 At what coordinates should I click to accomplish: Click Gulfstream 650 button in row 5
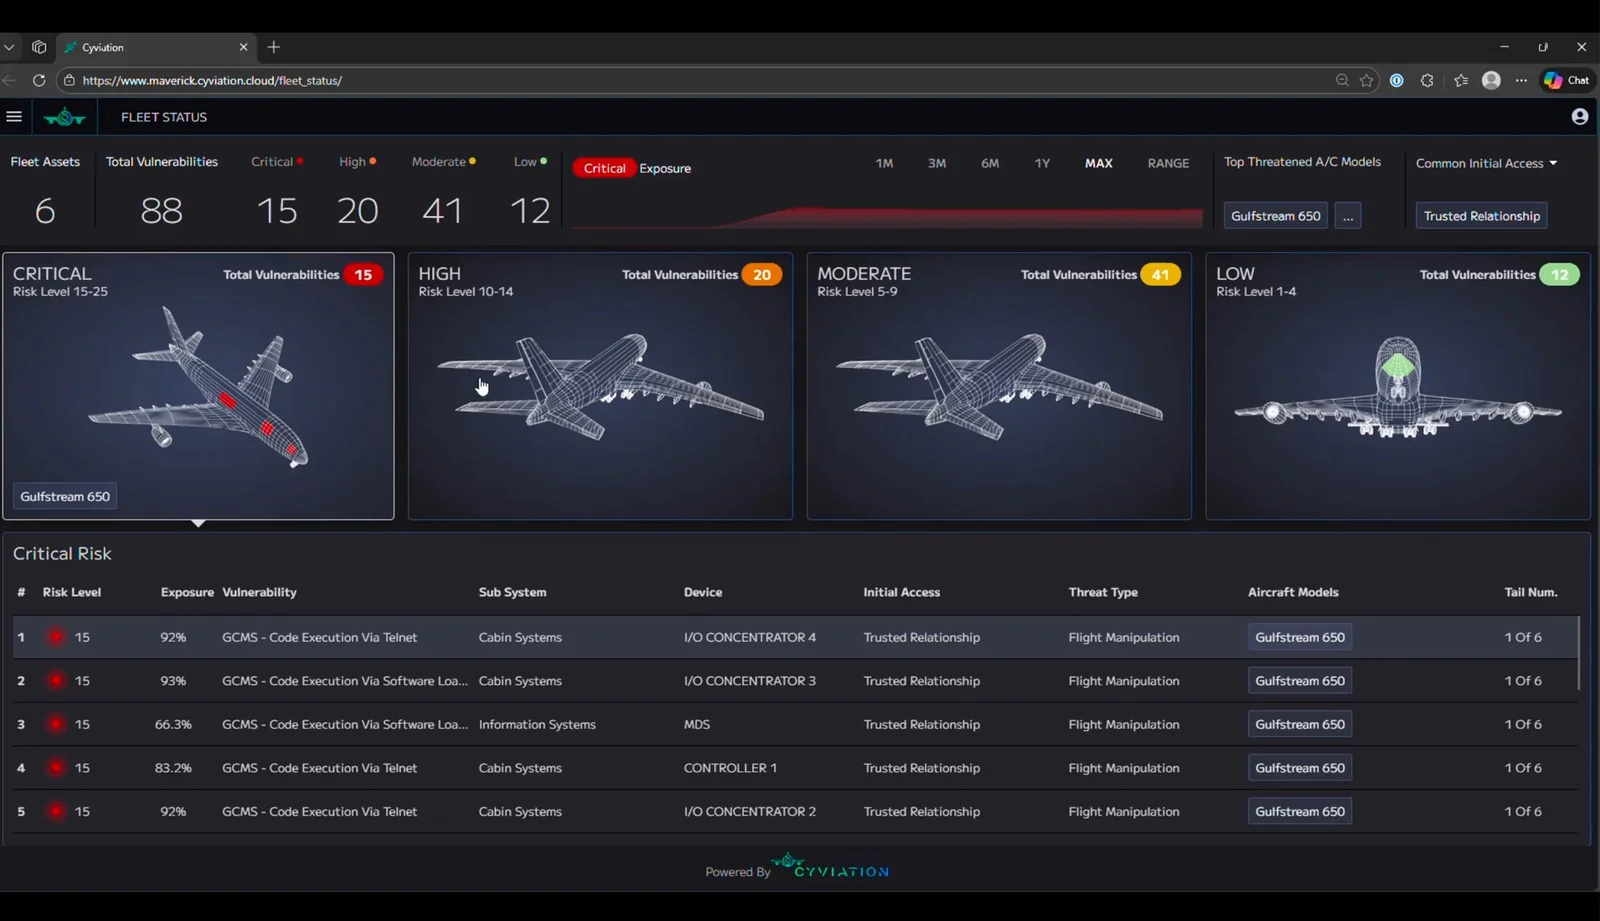[1300, 811]
